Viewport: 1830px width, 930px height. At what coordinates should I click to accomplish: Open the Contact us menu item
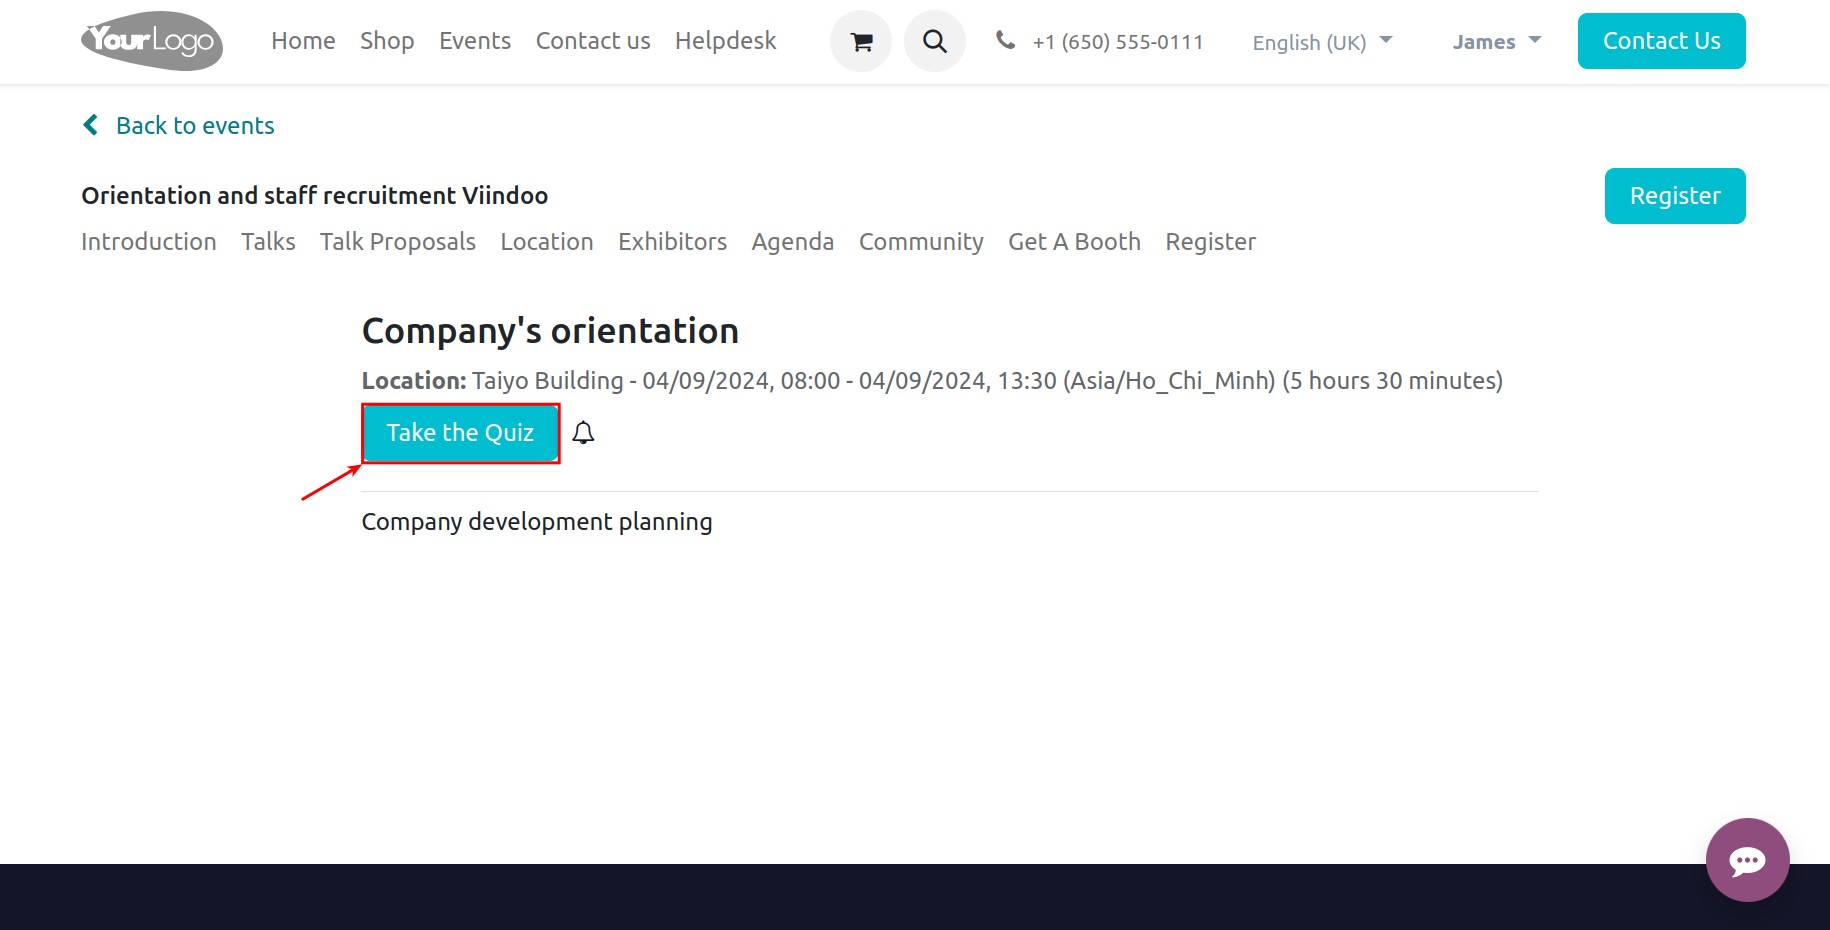pyautogui.click(x=593, y=41)
